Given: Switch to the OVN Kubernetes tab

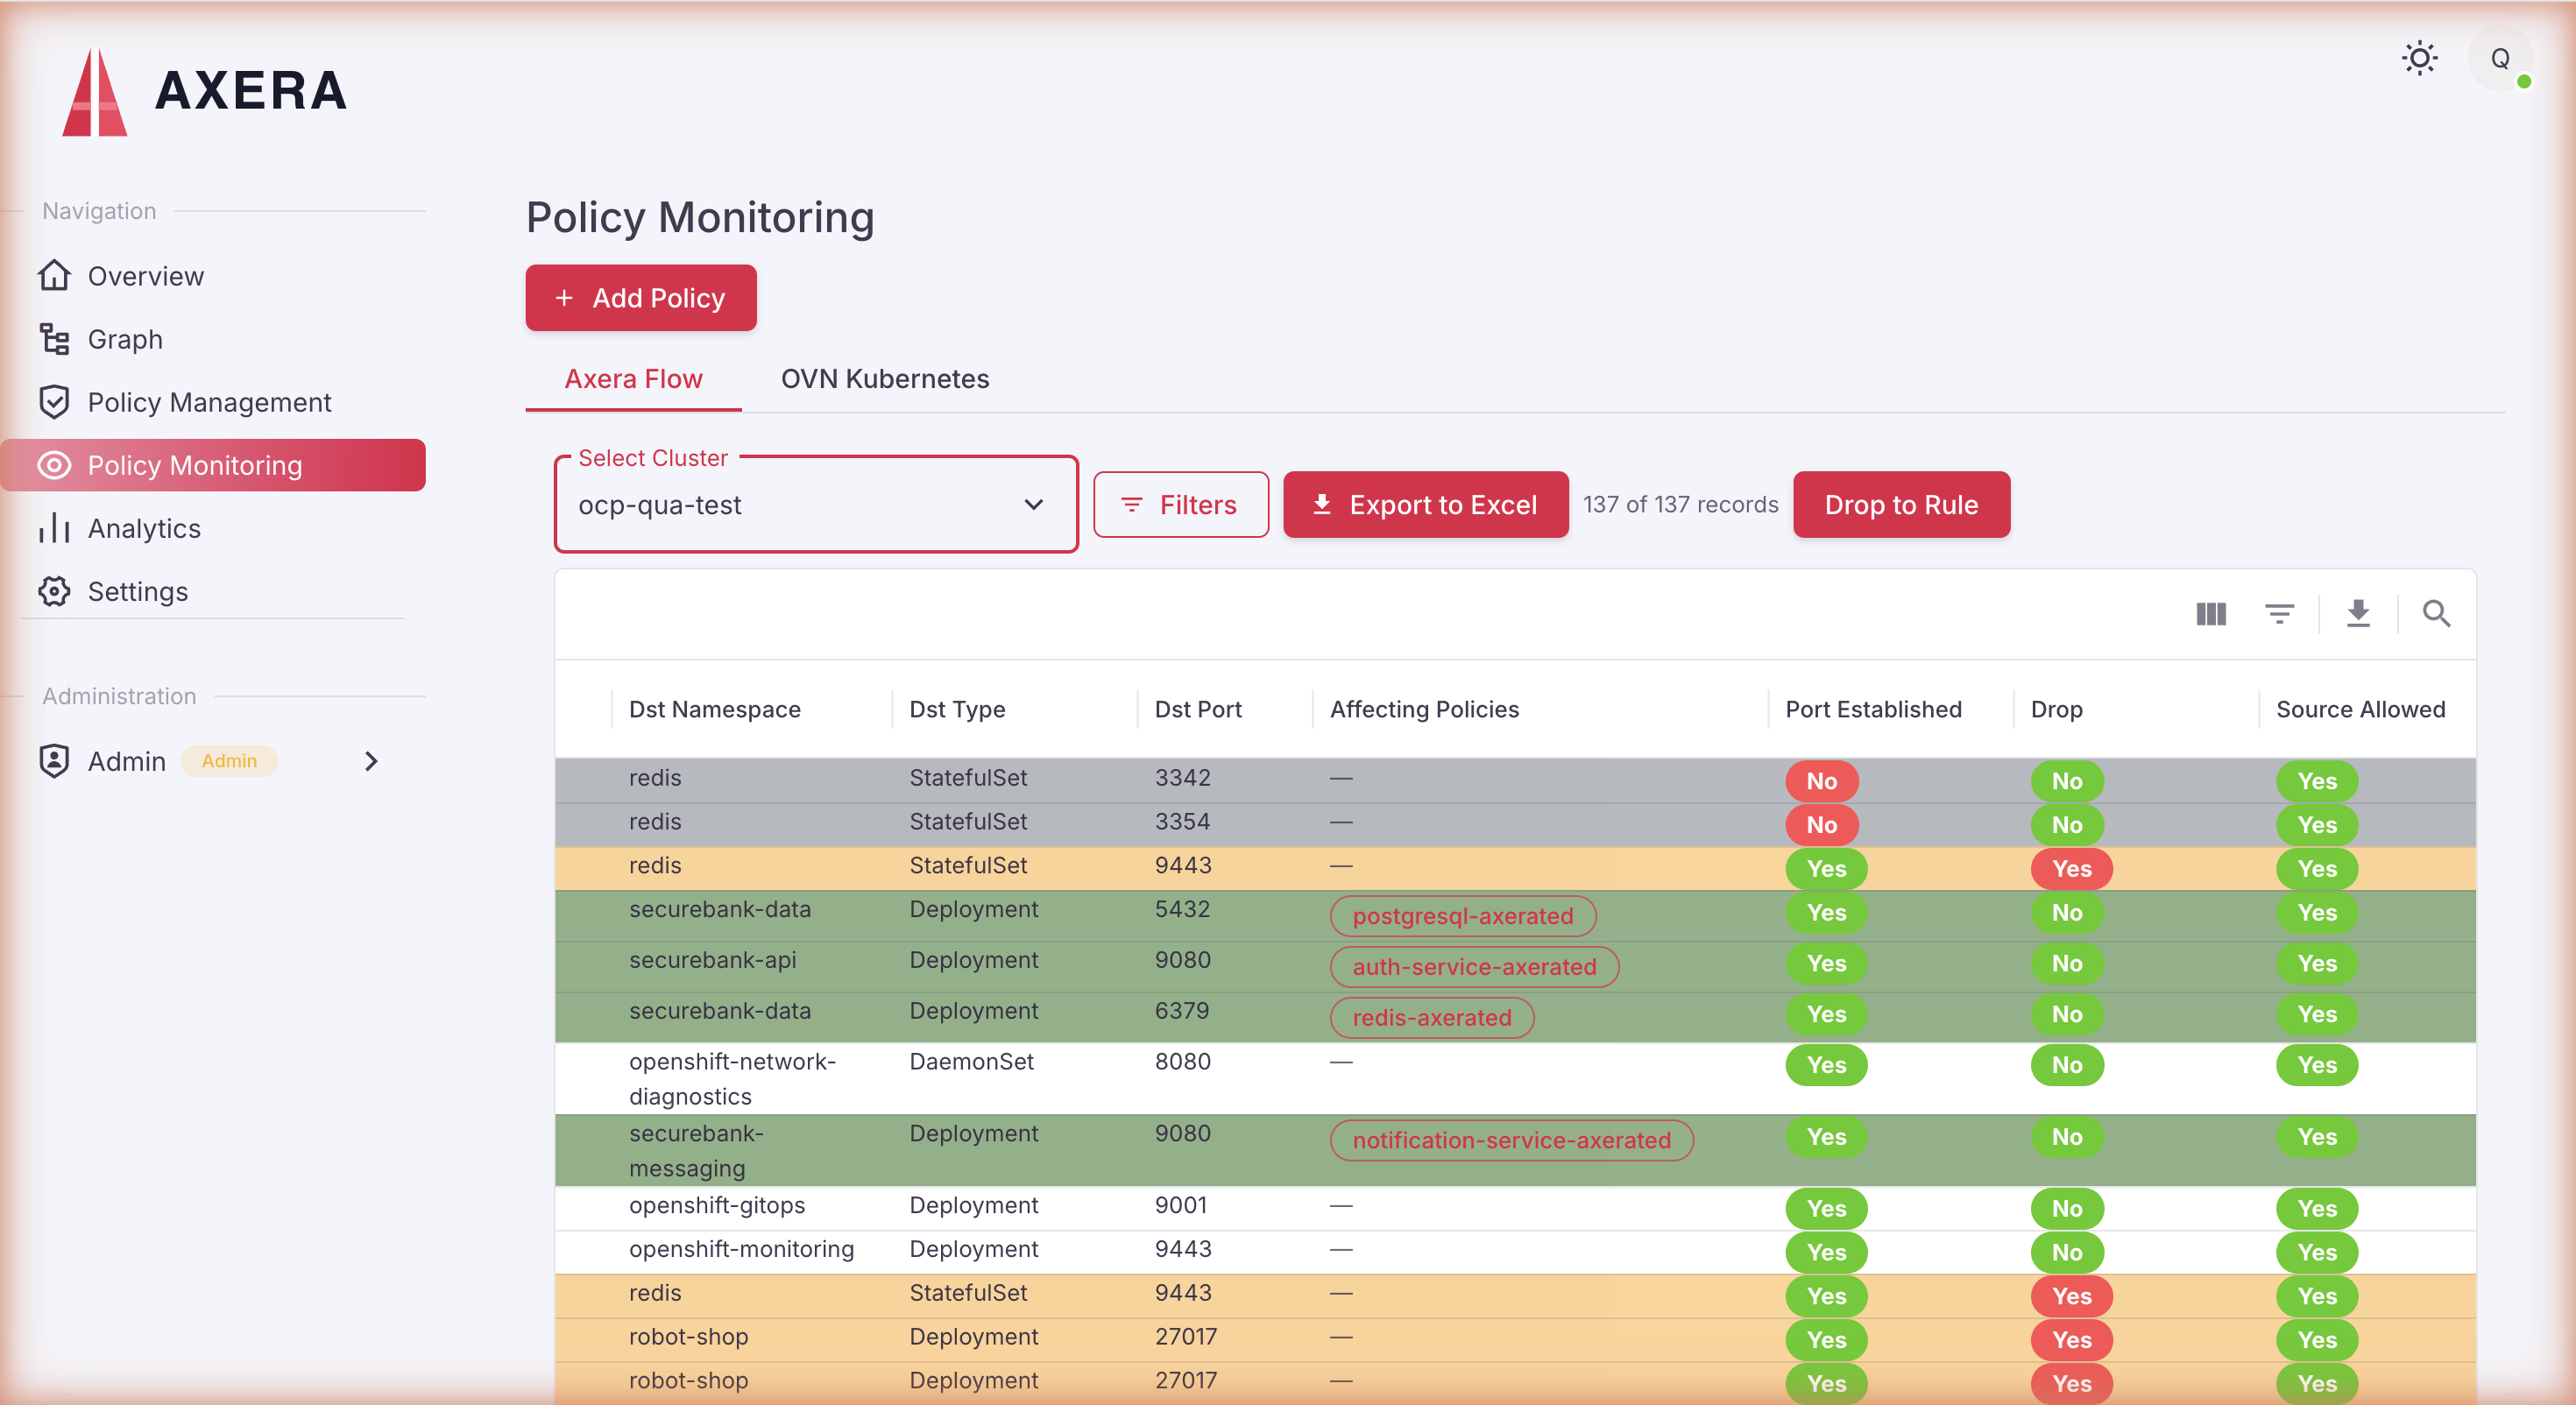Looking at the screenshot, I should click(x=884, y=379).
